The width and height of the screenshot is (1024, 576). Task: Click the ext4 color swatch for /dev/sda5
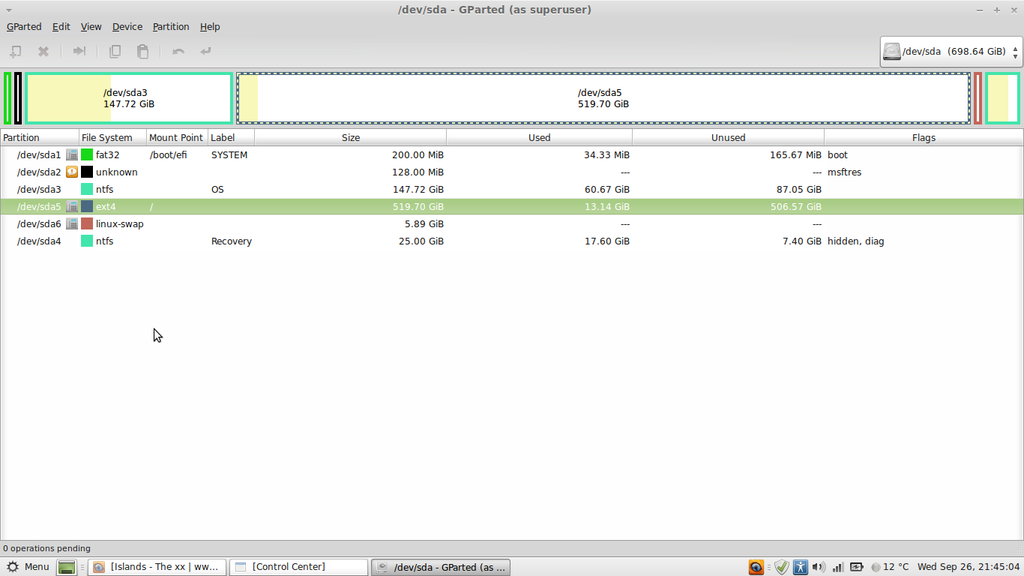pos(86,206)
